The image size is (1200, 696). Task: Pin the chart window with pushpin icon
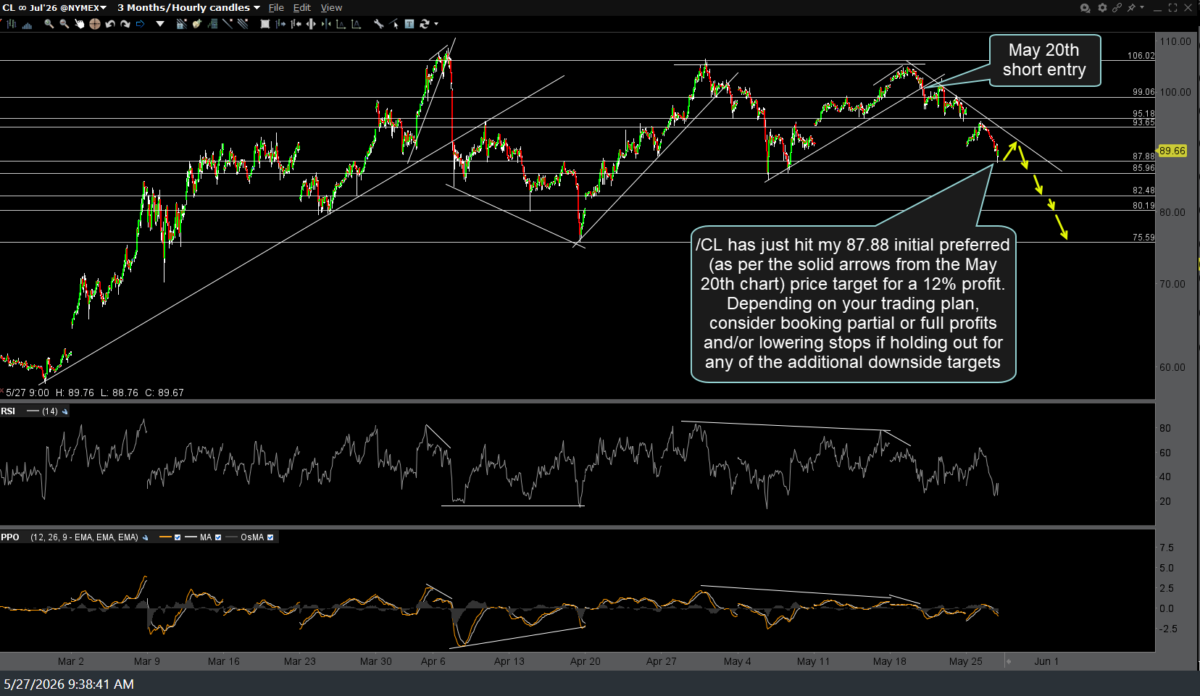coord(1131,8)
